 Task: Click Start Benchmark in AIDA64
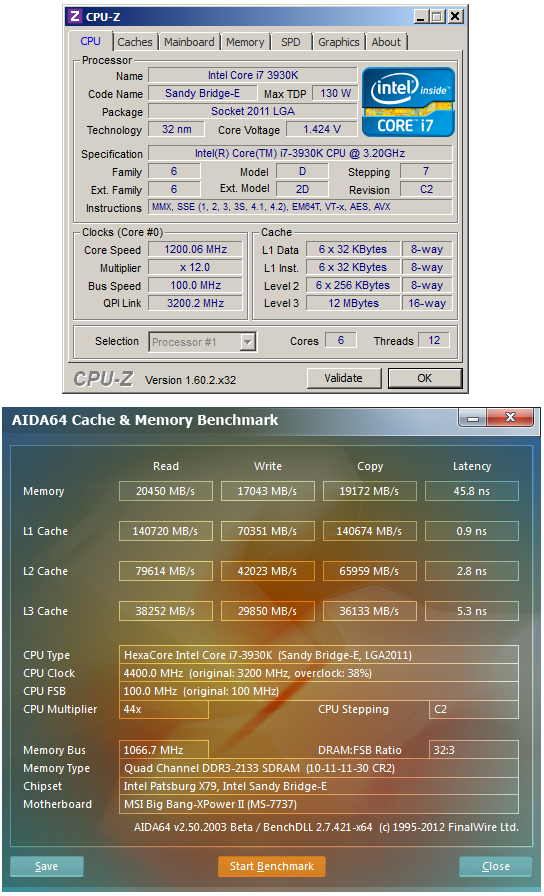272,866
